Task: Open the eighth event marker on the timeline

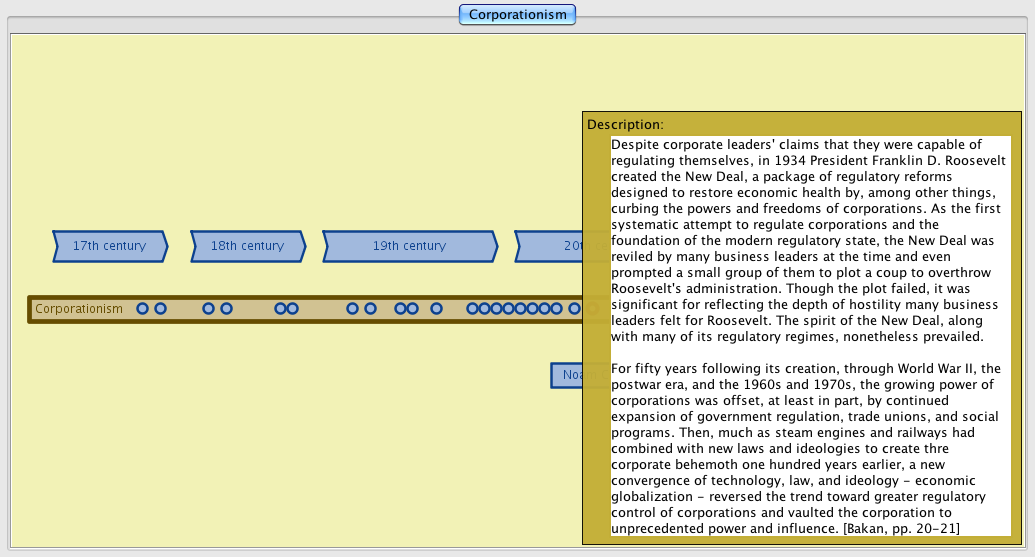Action: pos(370,309)
